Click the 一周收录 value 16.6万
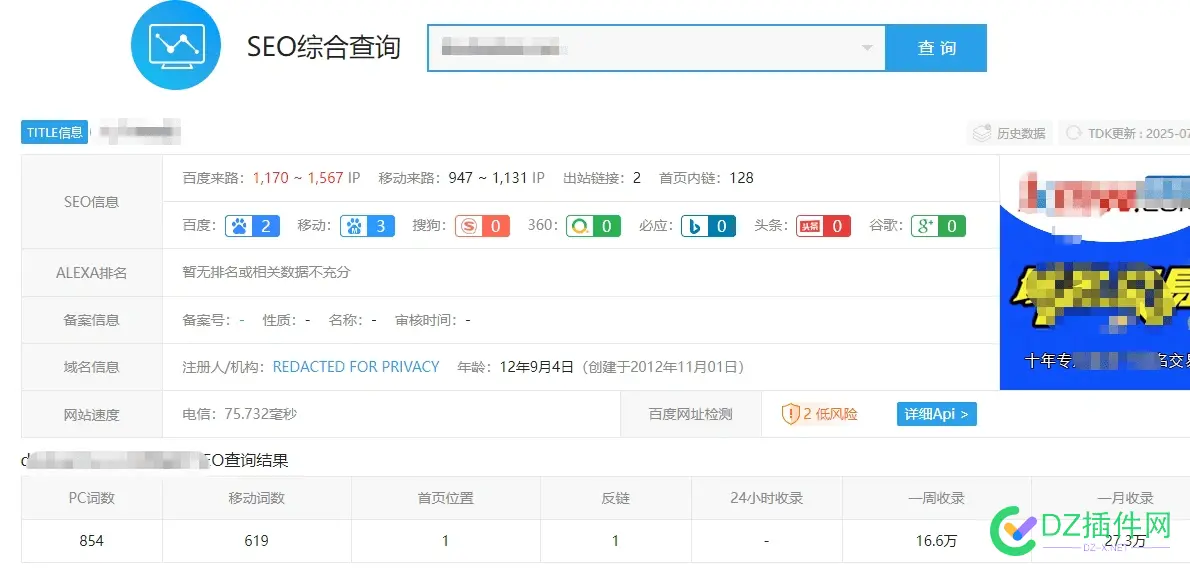This screenshot has width=1190, height=571. click(x=937, y=541)
